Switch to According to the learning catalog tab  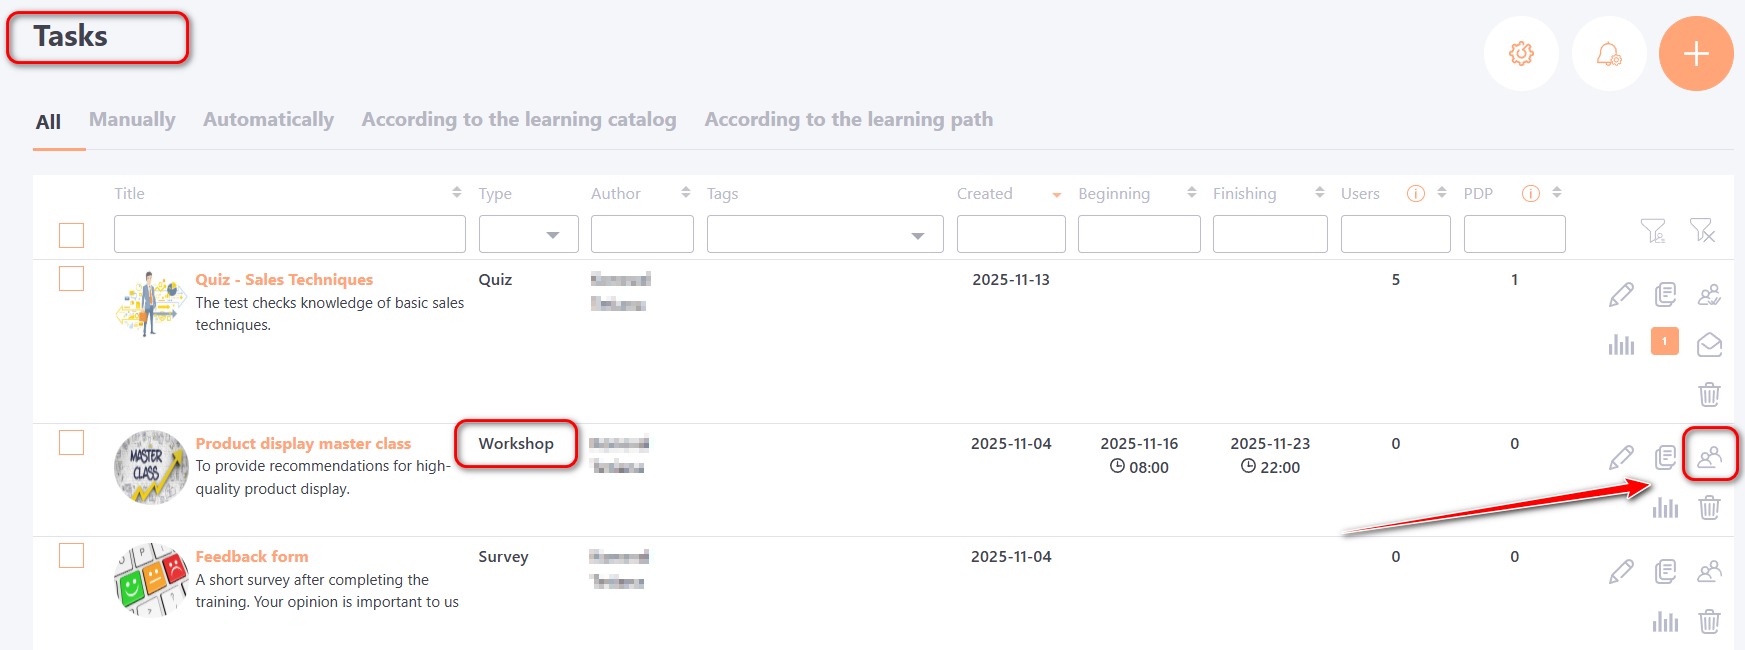519,120
